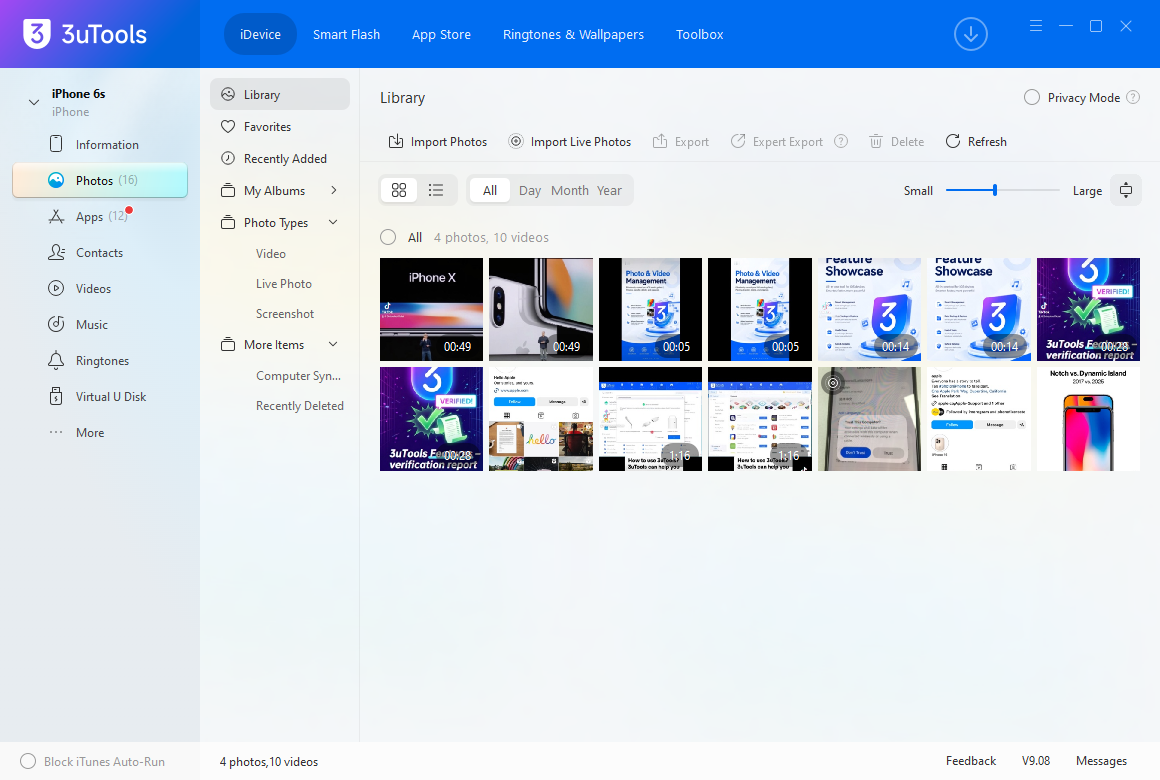Open Computer Syn... item
The width and height of the screenshot is (1160, 780).
point(298,375)
